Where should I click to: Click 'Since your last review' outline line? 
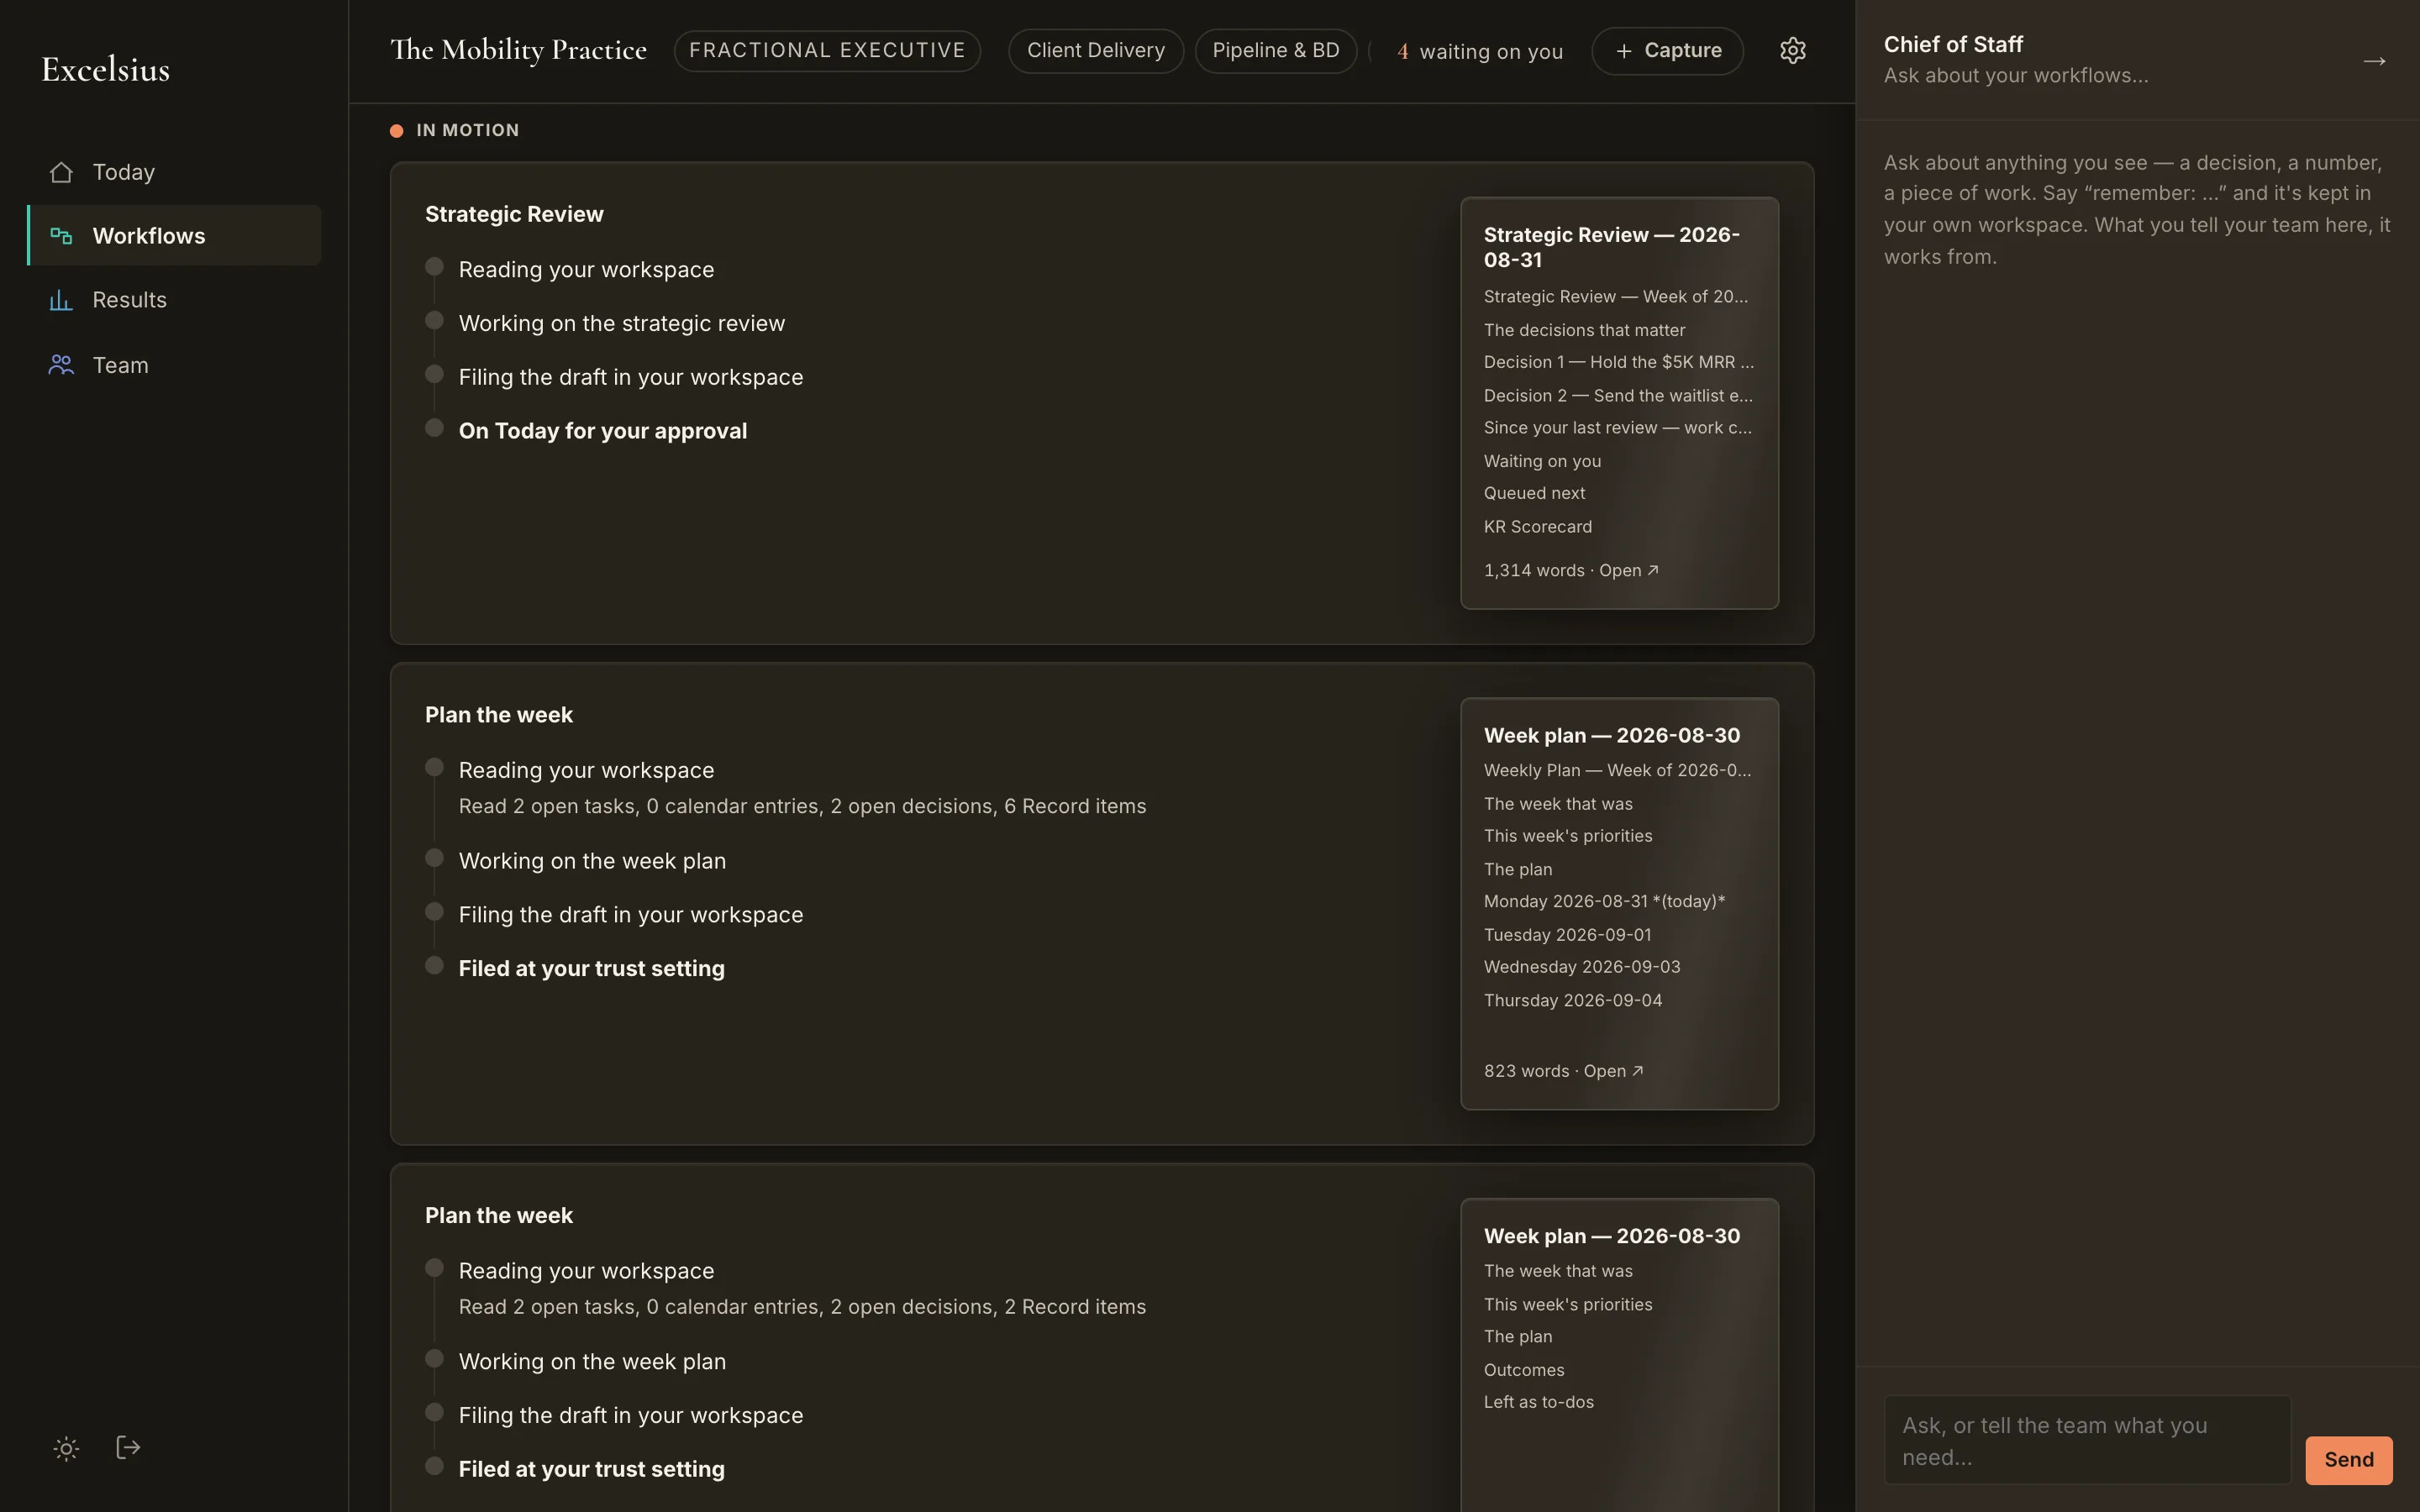[1617, 428]
